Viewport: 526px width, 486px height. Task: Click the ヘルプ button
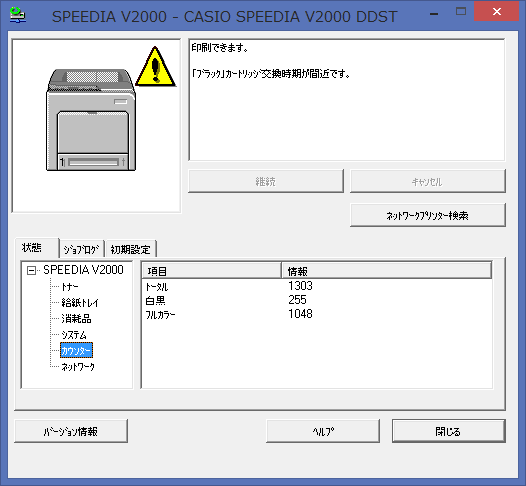click(x=323, y=431)
